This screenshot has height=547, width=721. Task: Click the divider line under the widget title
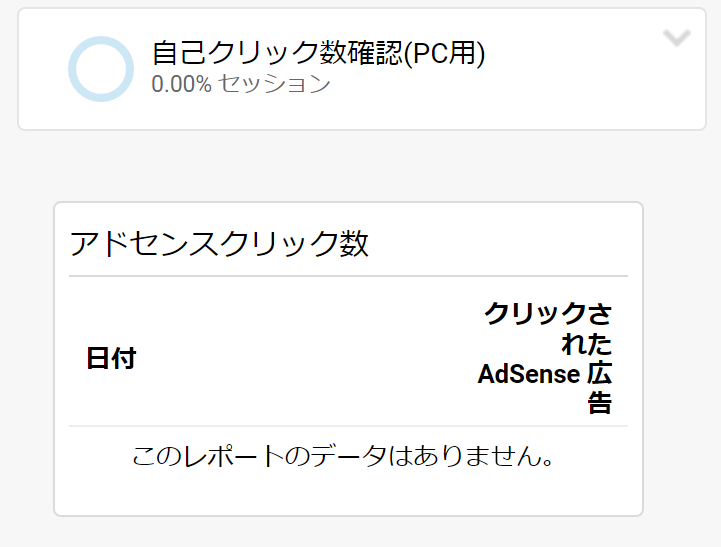click(348, 276)
